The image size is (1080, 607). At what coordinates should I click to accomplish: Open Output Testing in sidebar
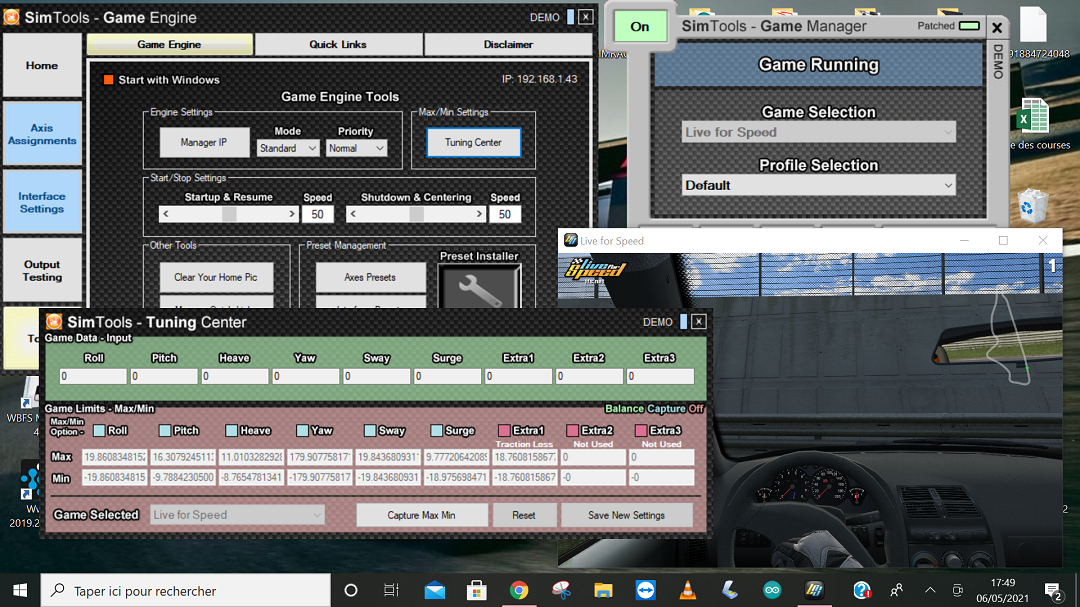point(42,270)
